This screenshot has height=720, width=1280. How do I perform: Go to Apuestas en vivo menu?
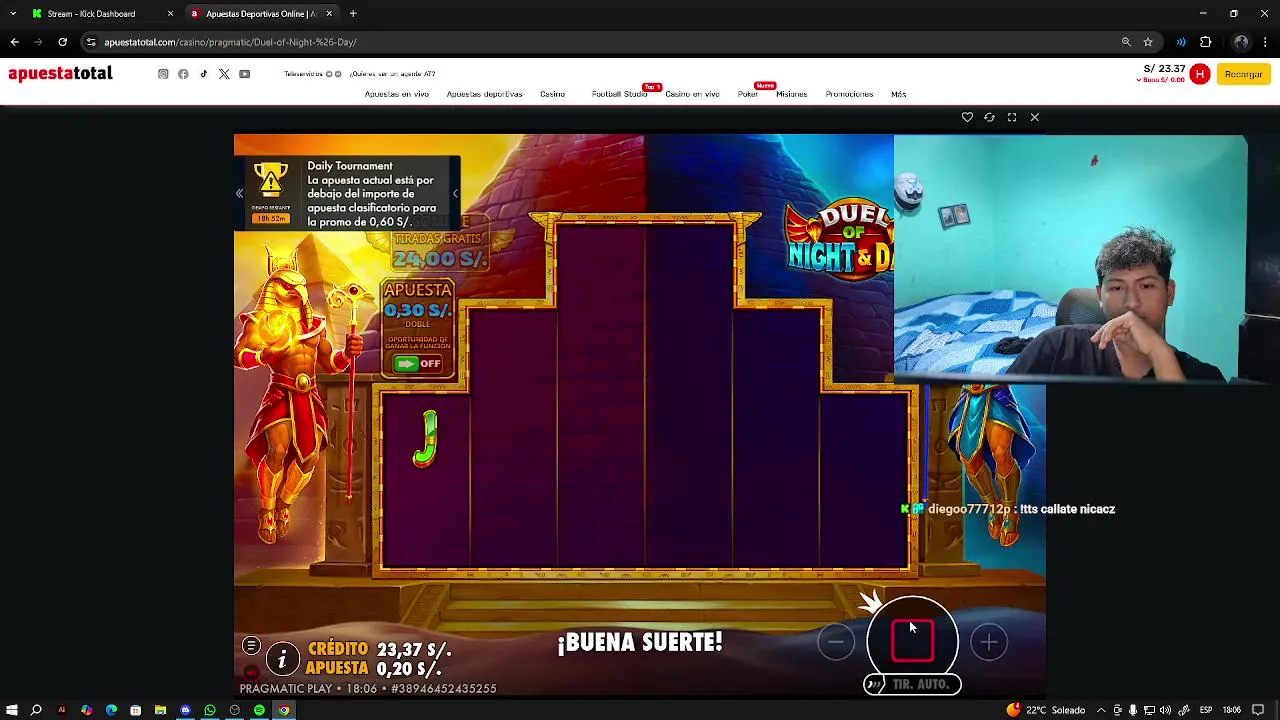coord(397,94)
